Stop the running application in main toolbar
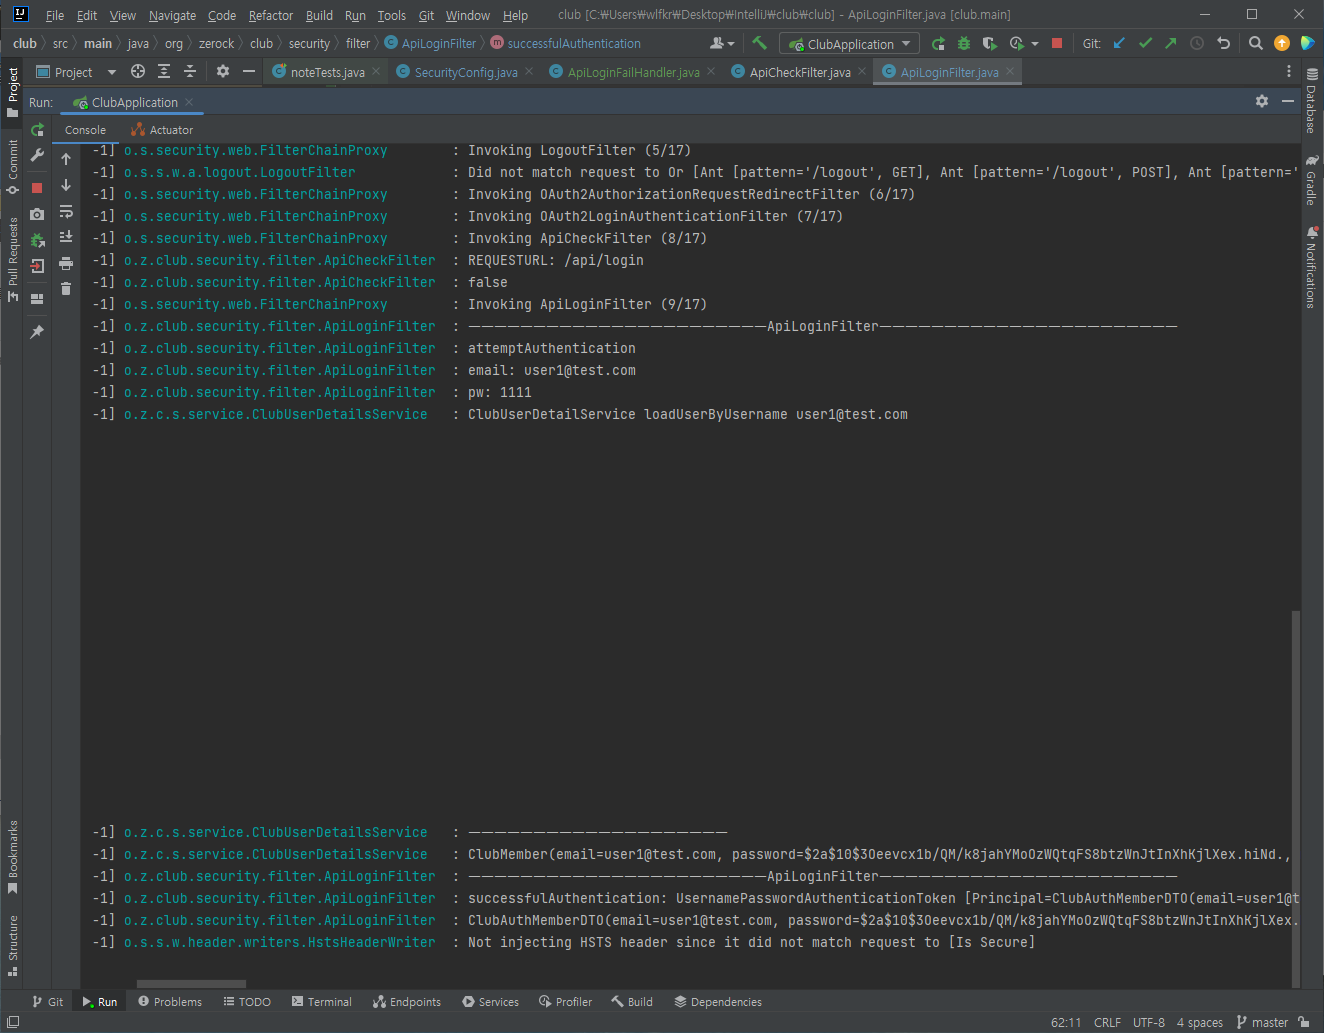This screenshot has width=1324, height=1033. (x=1057, y=43)
